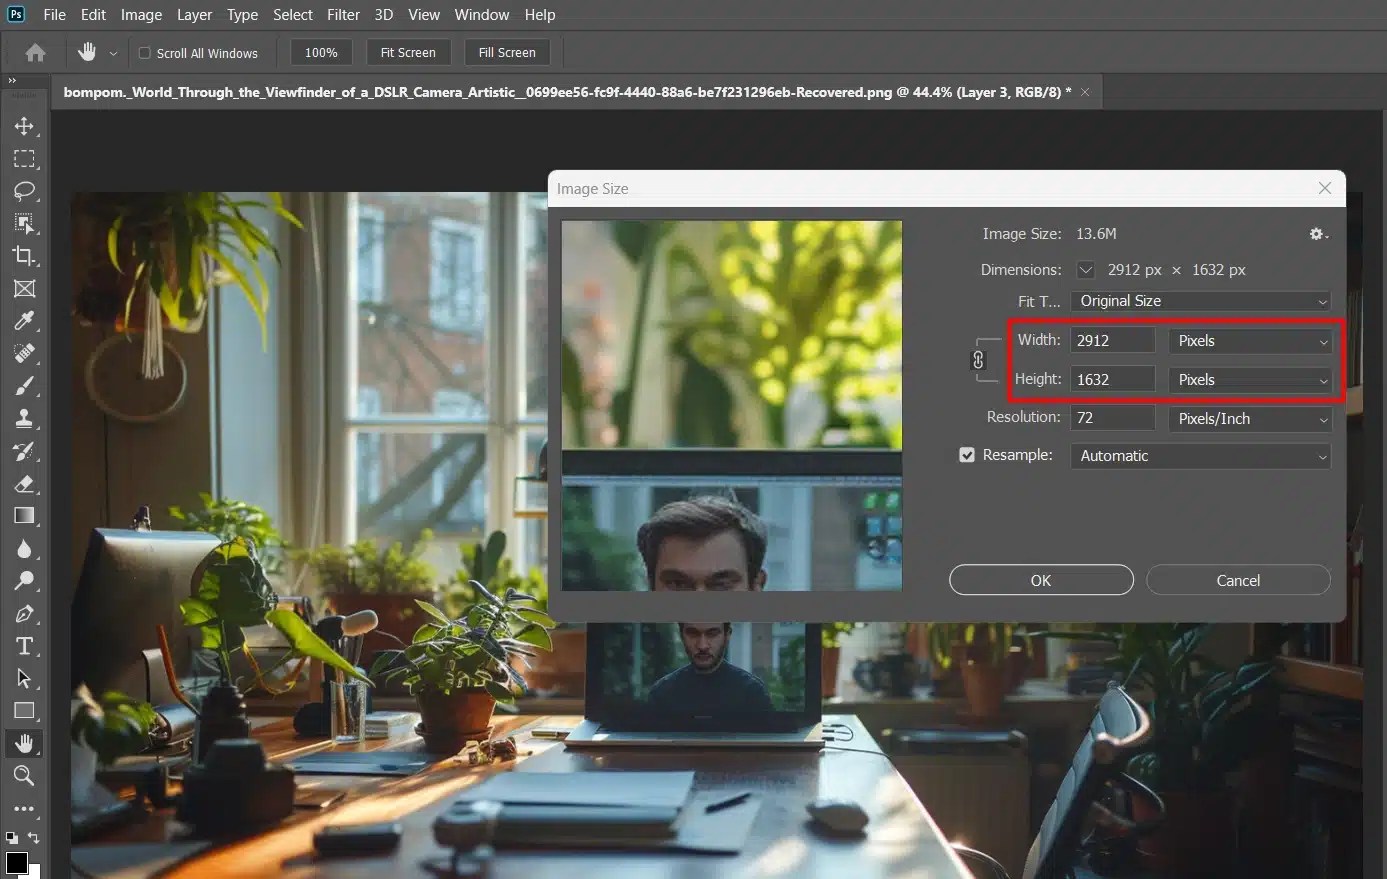The width and height of the screenshot is (1387, 879).
Task: Select the Zoom tool
Action: (x=24, y=776)
